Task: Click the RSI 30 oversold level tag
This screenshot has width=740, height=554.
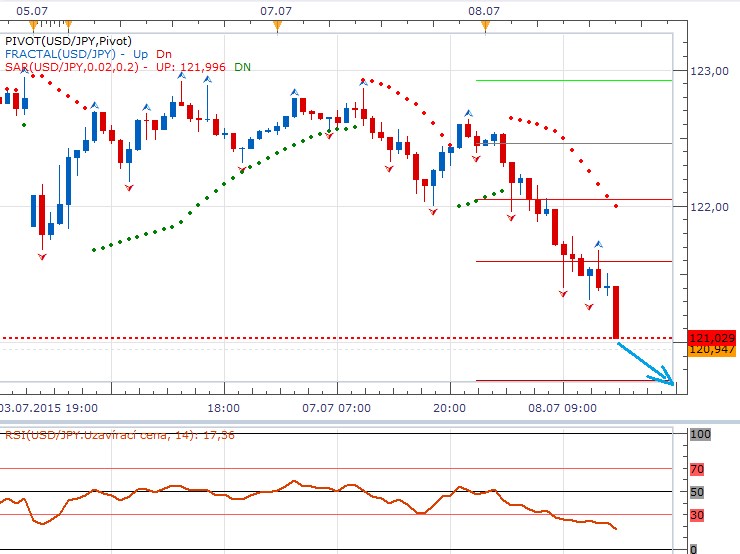Action: pyautogui.click(x=697, y=515)
